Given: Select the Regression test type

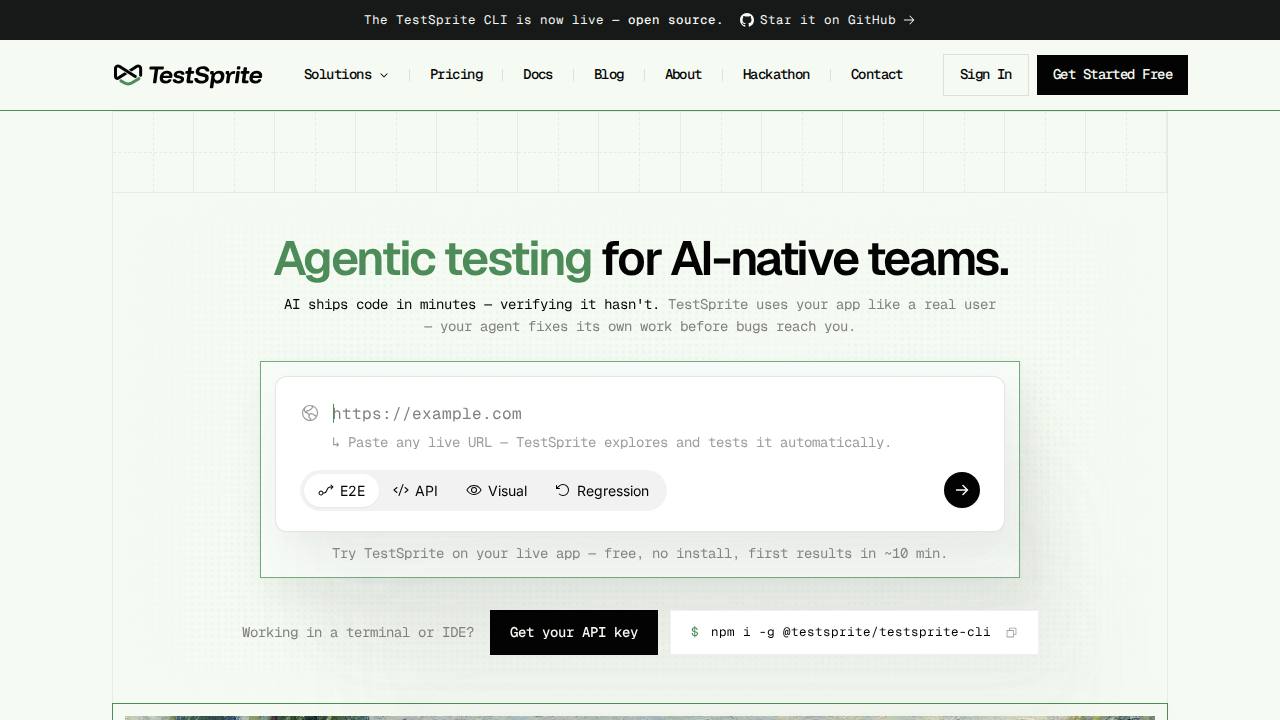Looking at the screenshot, I should tap(602, 491).
